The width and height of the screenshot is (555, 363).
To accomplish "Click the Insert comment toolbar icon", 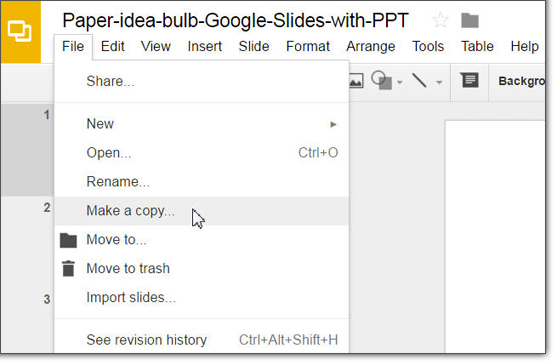I will click(470, 80).
